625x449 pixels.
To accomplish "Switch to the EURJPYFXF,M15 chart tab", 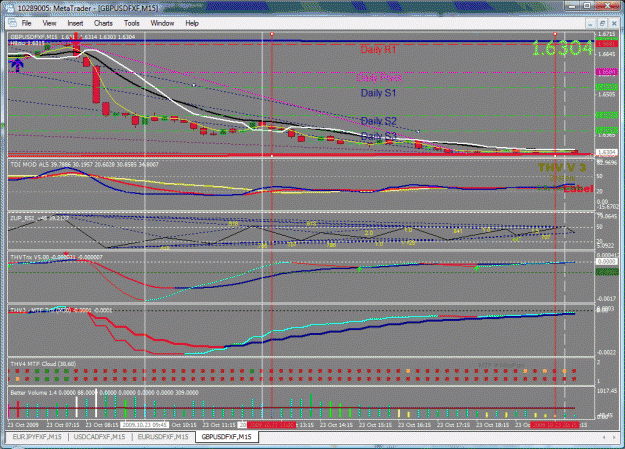I will coord(37,437).
